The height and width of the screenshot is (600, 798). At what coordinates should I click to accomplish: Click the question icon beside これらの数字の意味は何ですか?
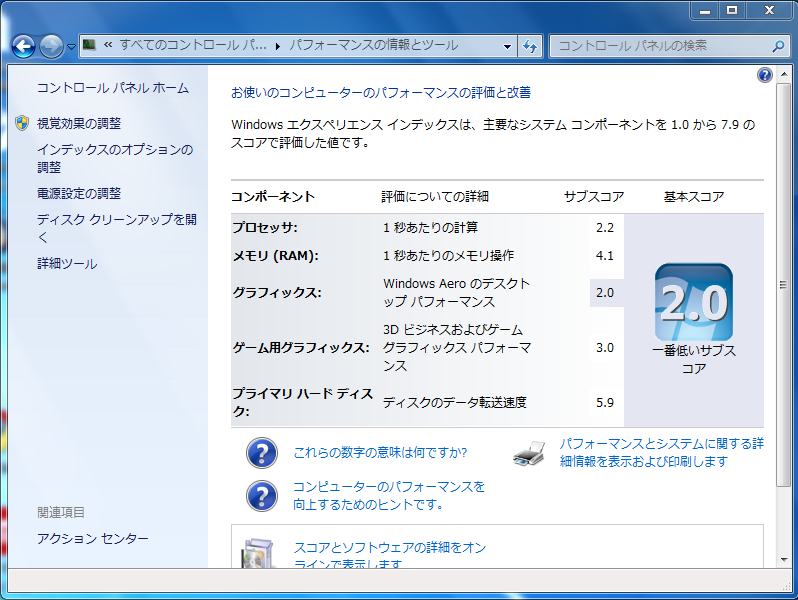point(262,453)
